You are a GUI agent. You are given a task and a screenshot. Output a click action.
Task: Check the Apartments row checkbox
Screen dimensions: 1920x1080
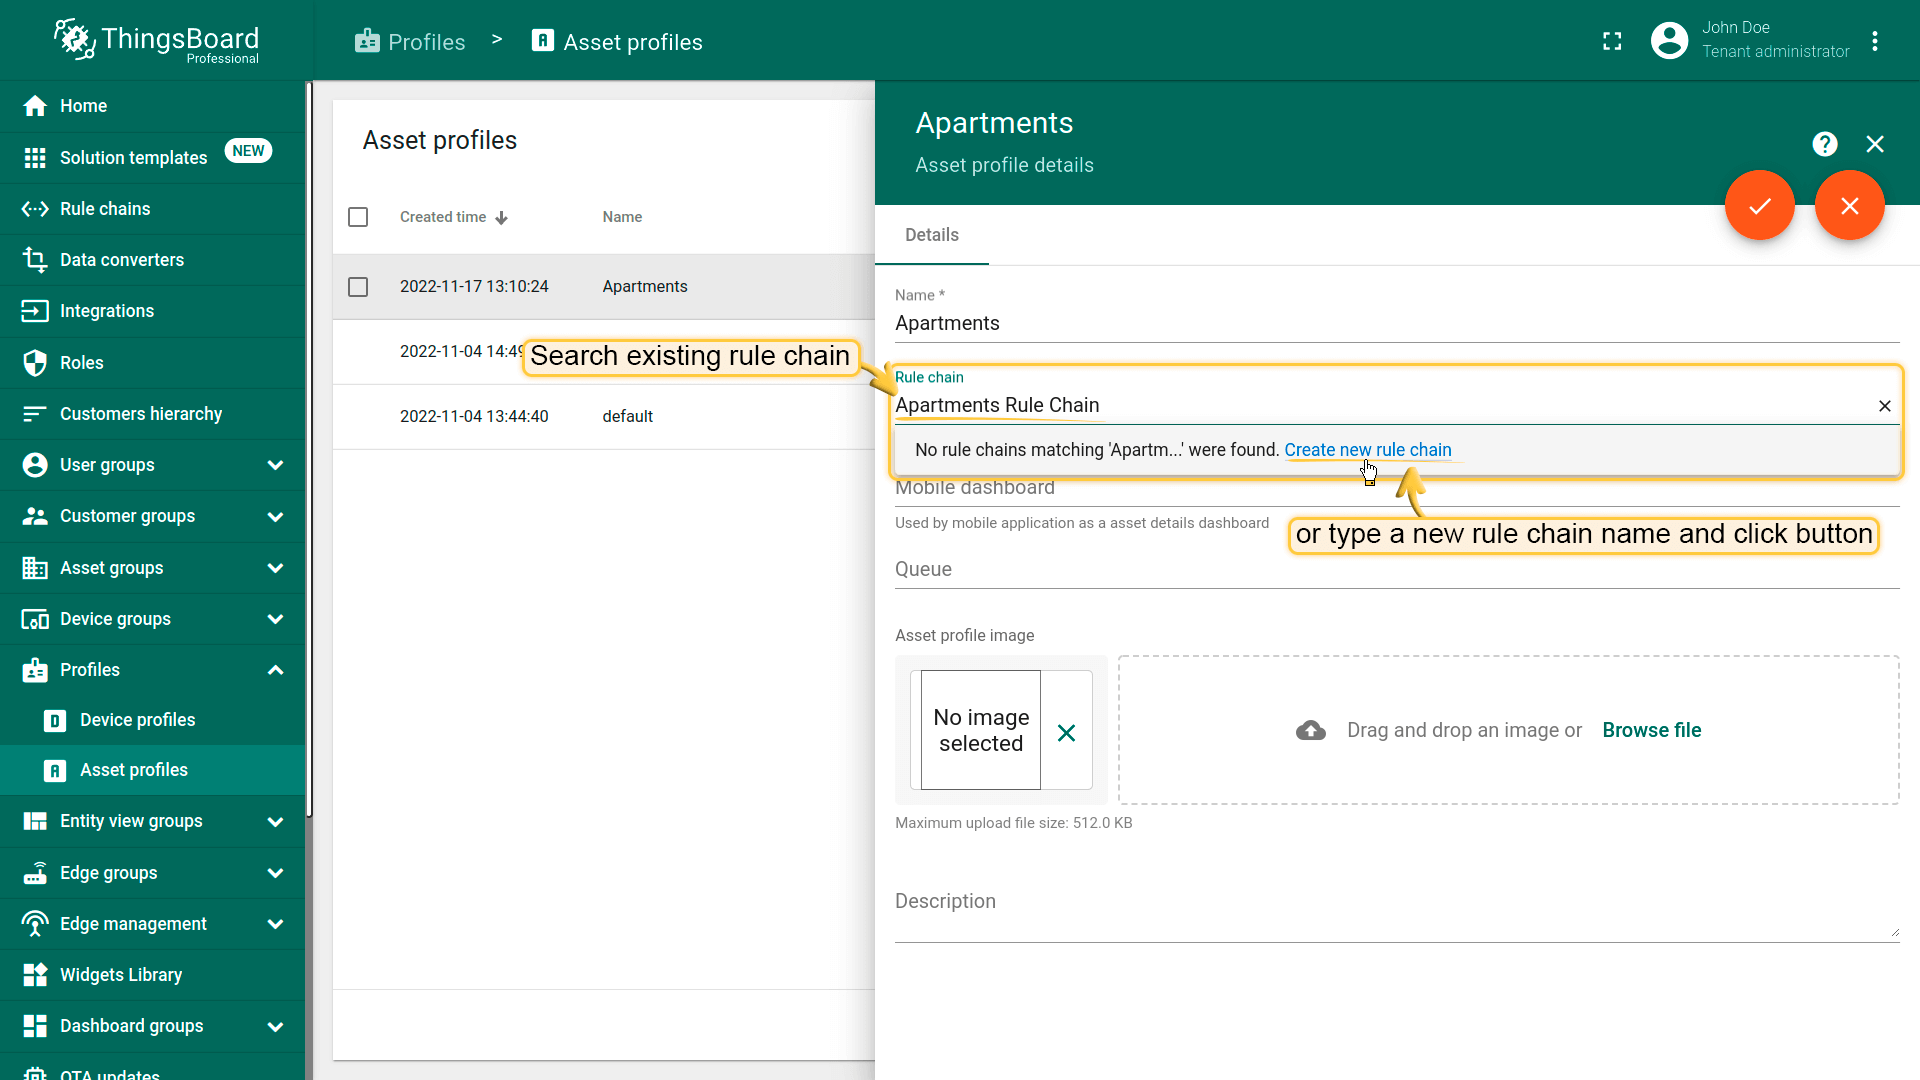pyautogui.click(x=358, y=287)
